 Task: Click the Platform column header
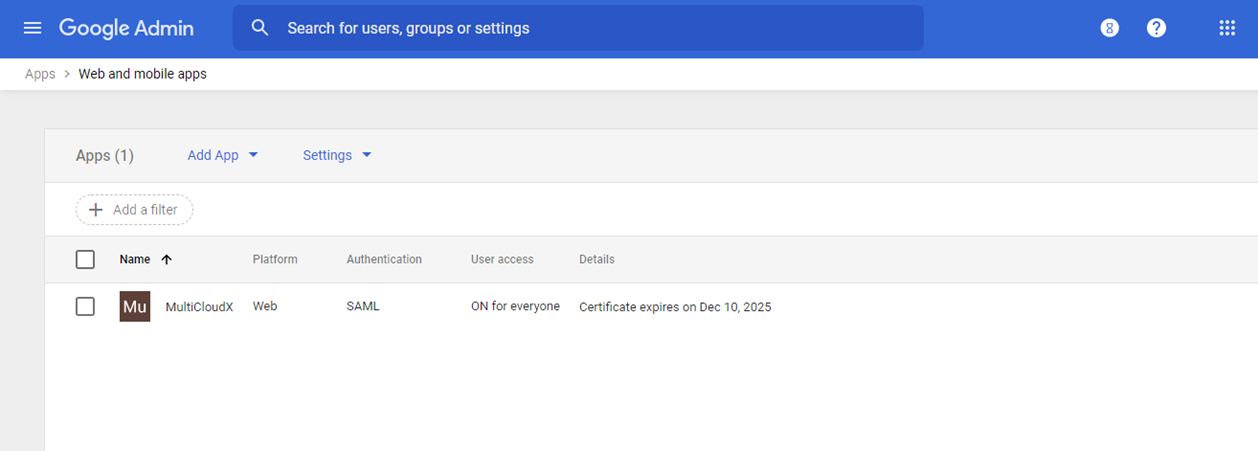(x=275, y=260)
